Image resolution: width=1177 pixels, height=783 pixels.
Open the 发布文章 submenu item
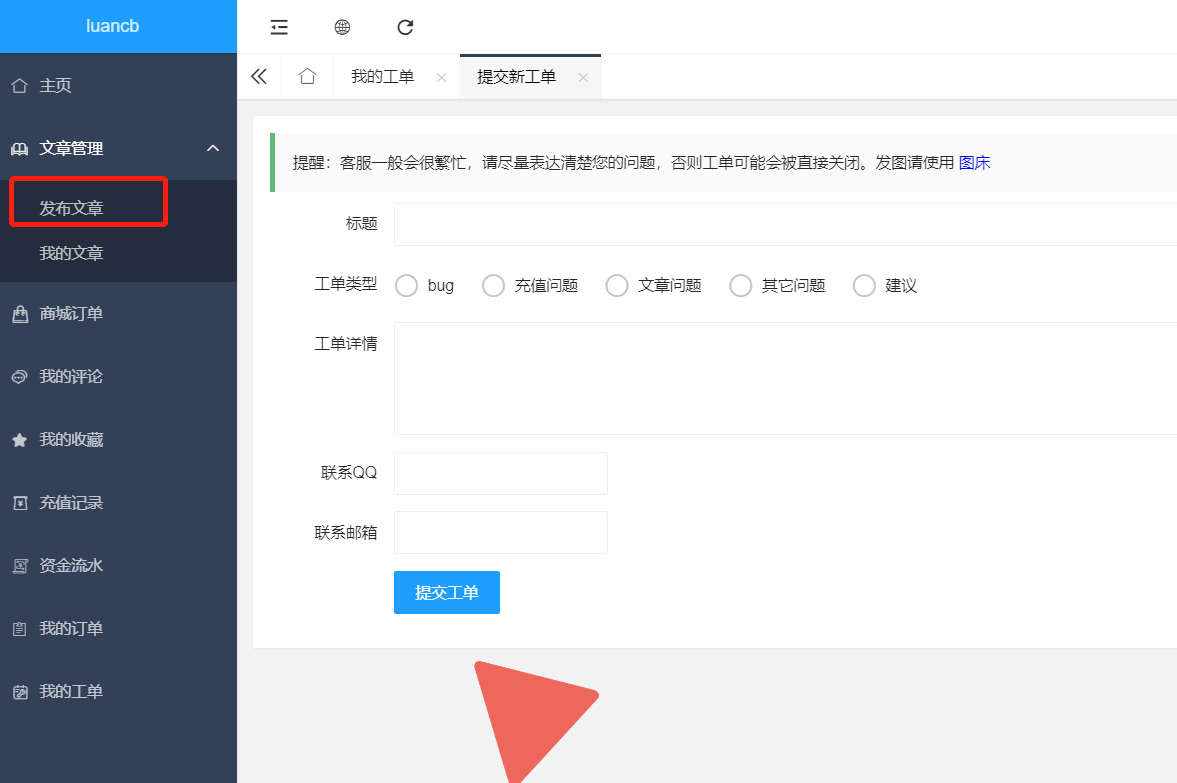click(72, 208)
